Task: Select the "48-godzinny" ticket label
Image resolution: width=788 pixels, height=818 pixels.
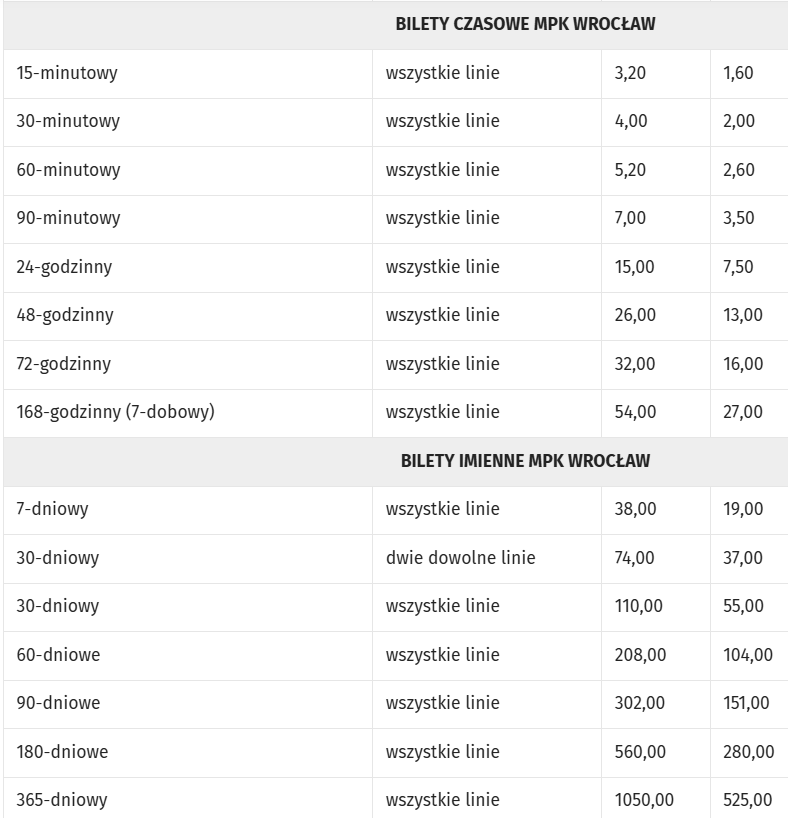Action: coord(65,315)
